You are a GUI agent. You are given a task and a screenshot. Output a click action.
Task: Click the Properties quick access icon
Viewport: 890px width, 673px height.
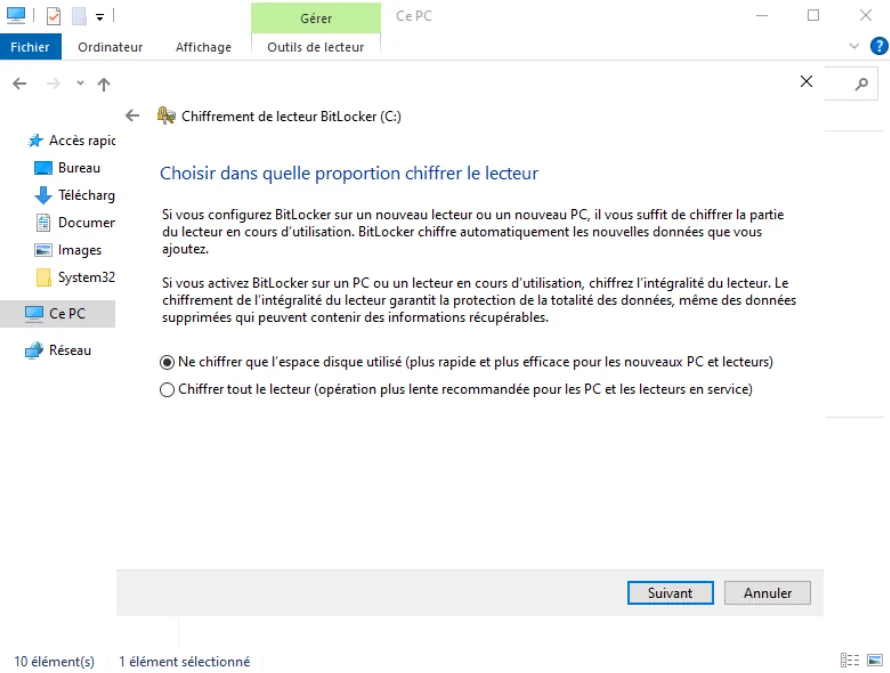tap(53, 16)
